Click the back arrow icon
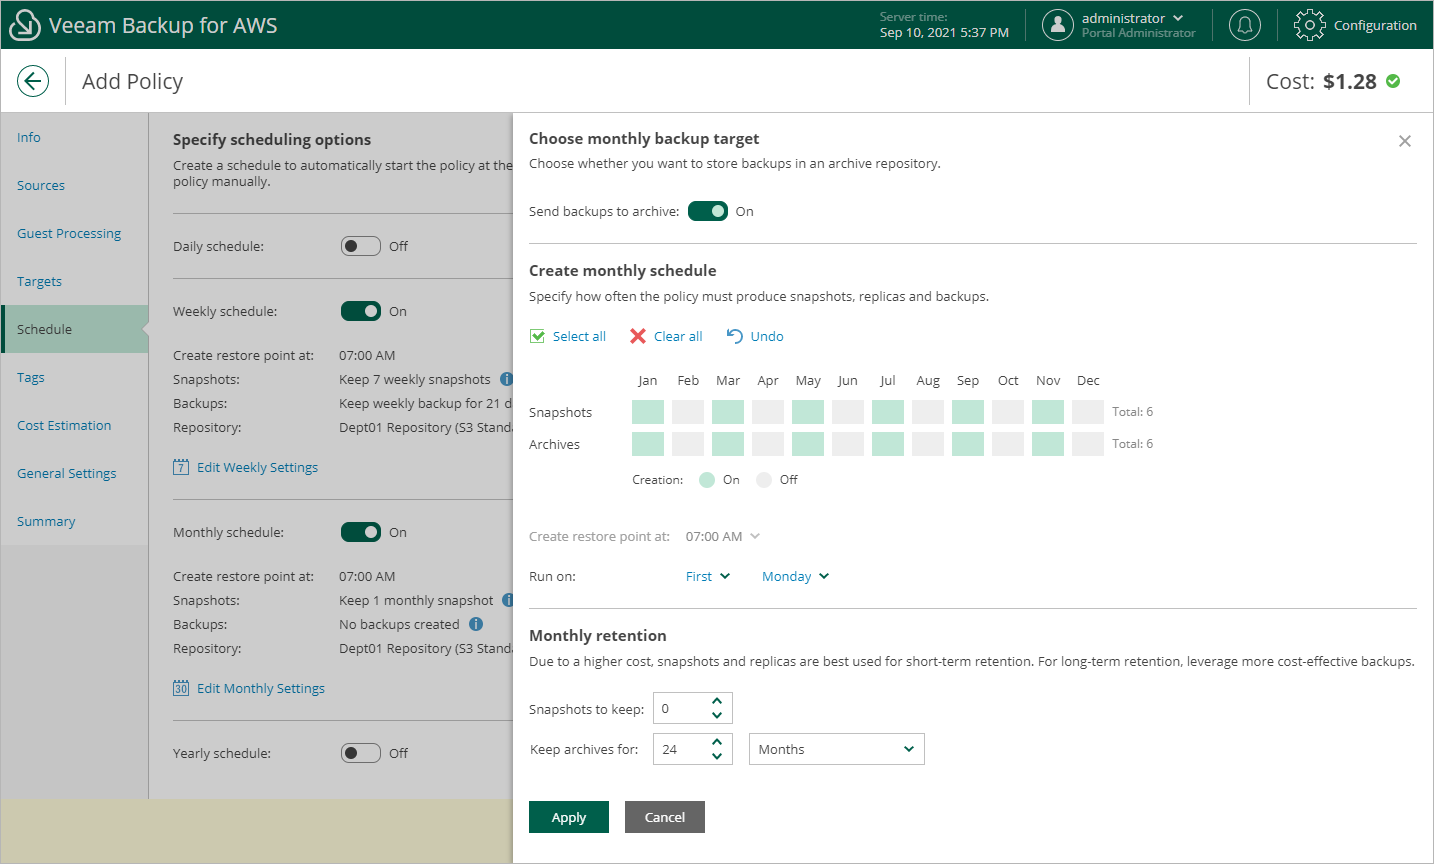This screenshot has height=864, width=1434. (33, 81)
